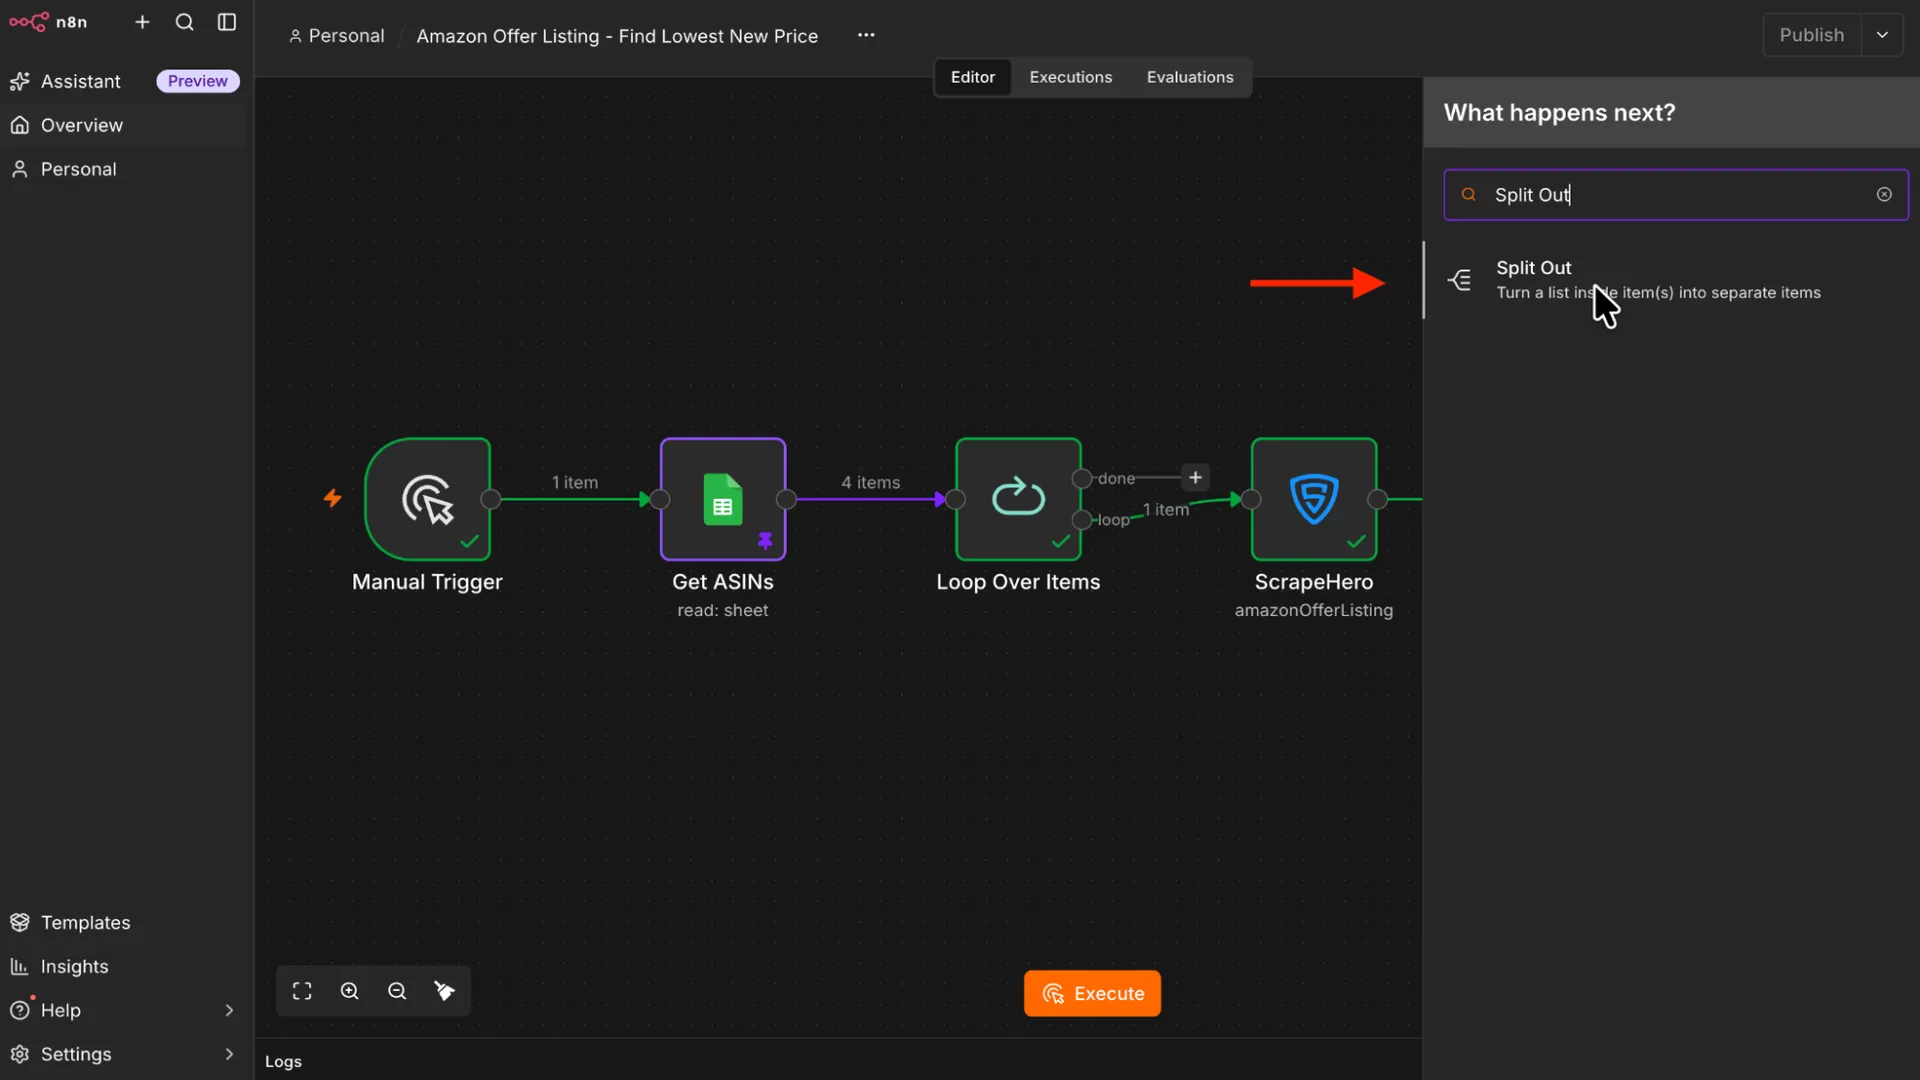This screenshot has height=1080, width=1920.
Task: Click the 1 item label after Manual Trigger
Action: coord(575,482)
